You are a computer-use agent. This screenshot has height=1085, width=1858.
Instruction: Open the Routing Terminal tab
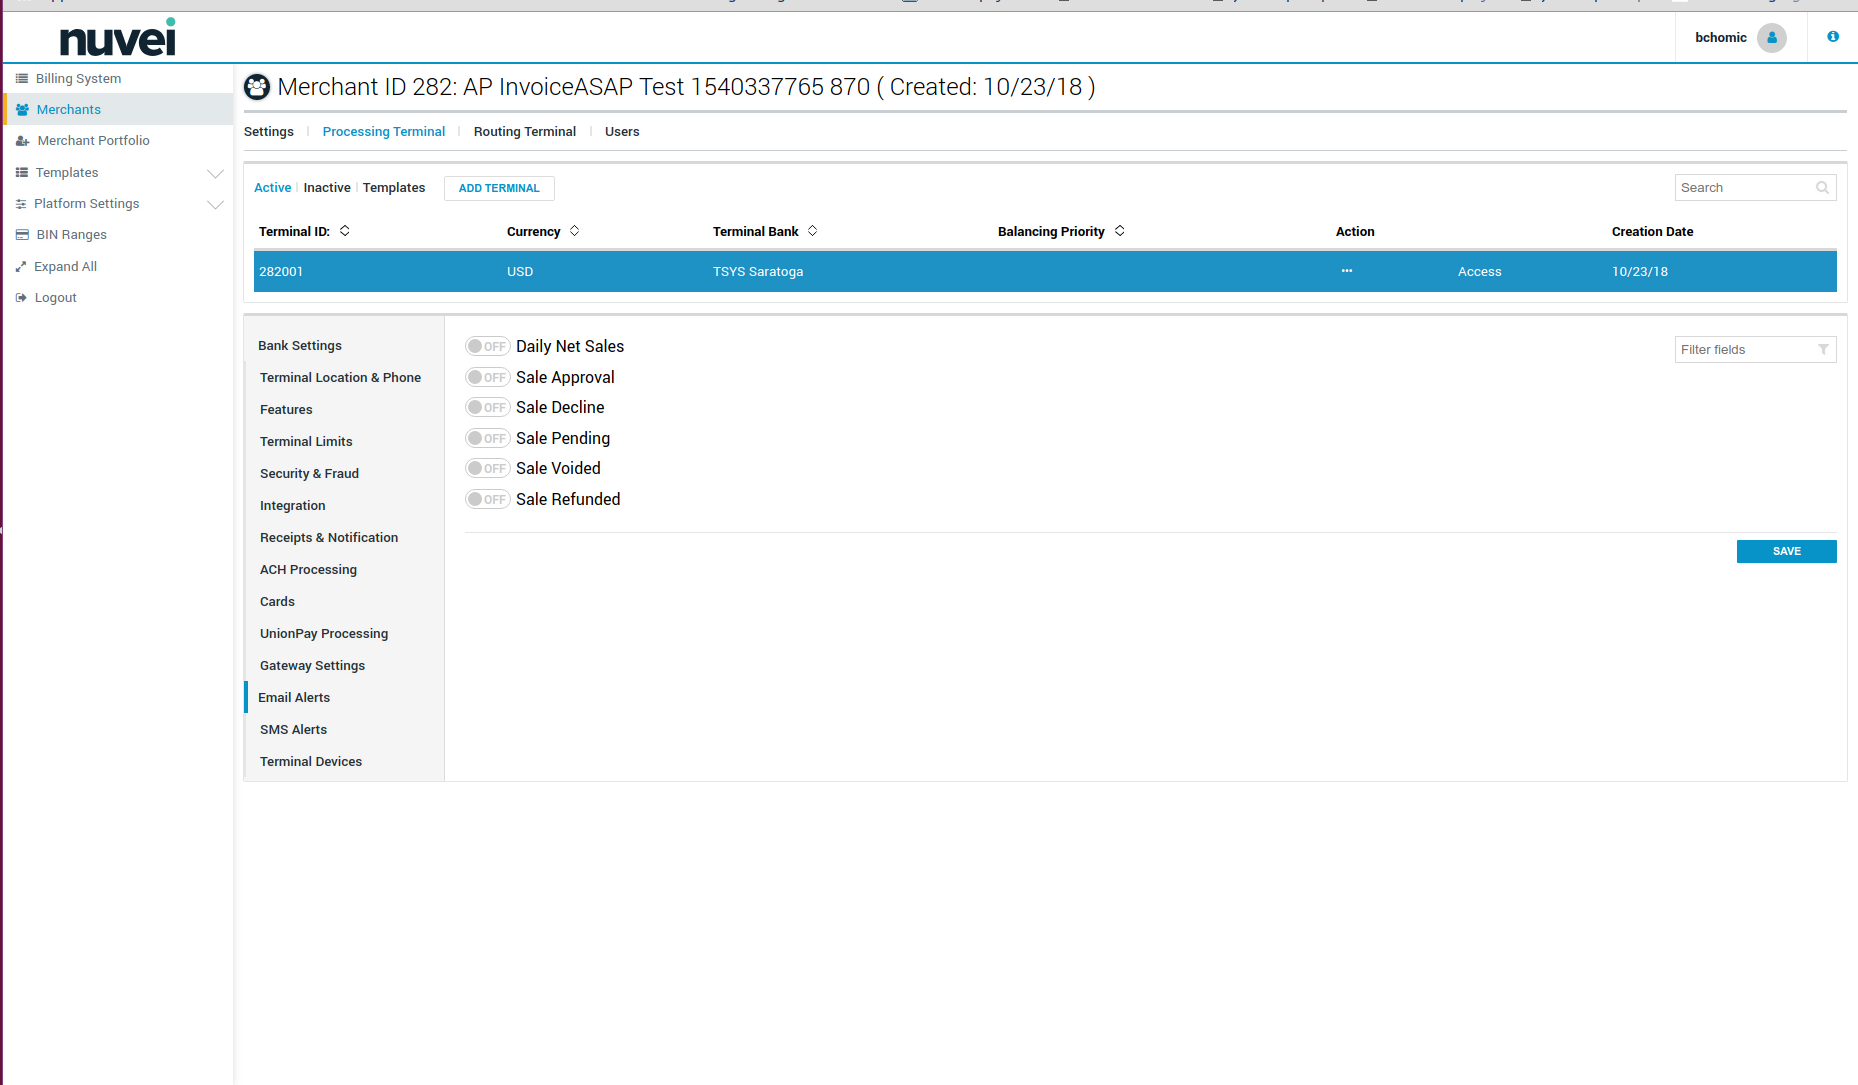point(525,132)
